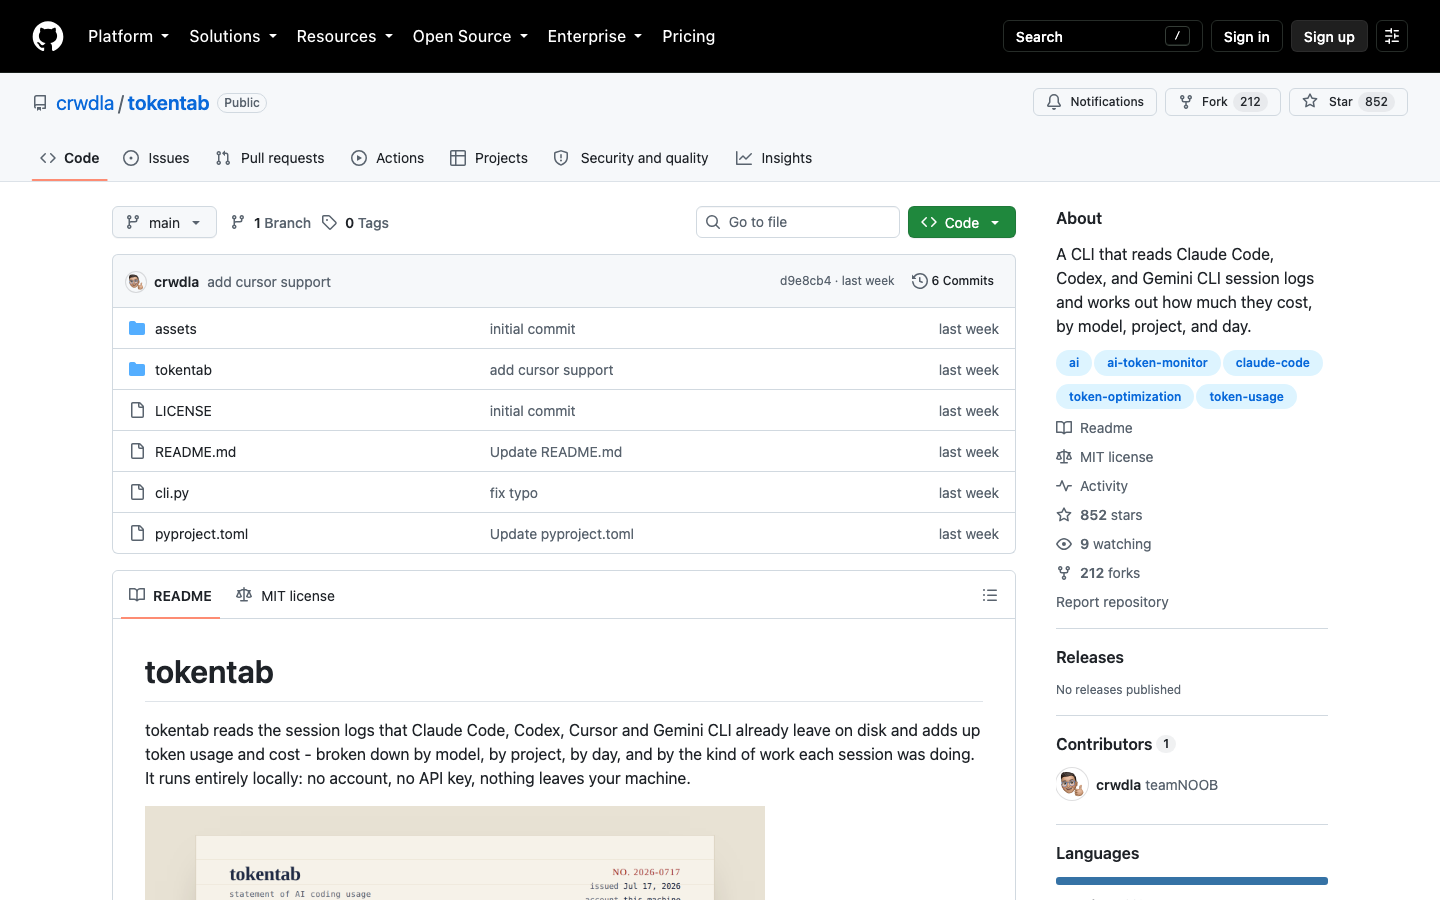Click the README.md file icon

click(137, 452)
